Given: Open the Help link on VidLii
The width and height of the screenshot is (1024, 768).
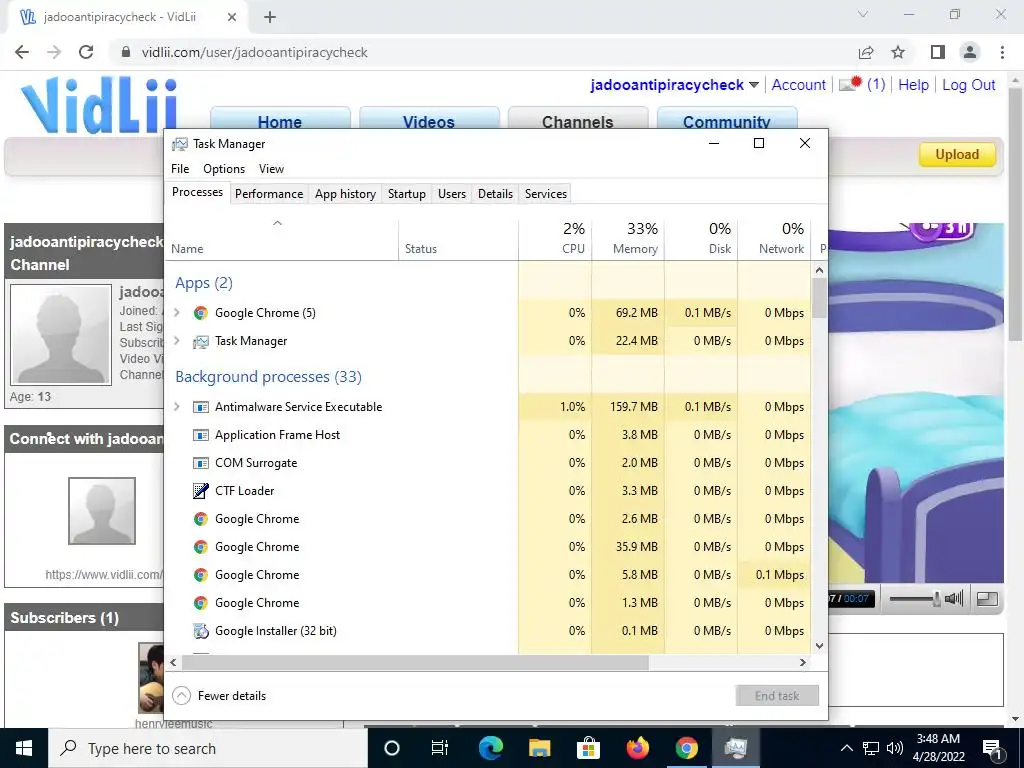Looking at the screenshot, I should 913,85.
